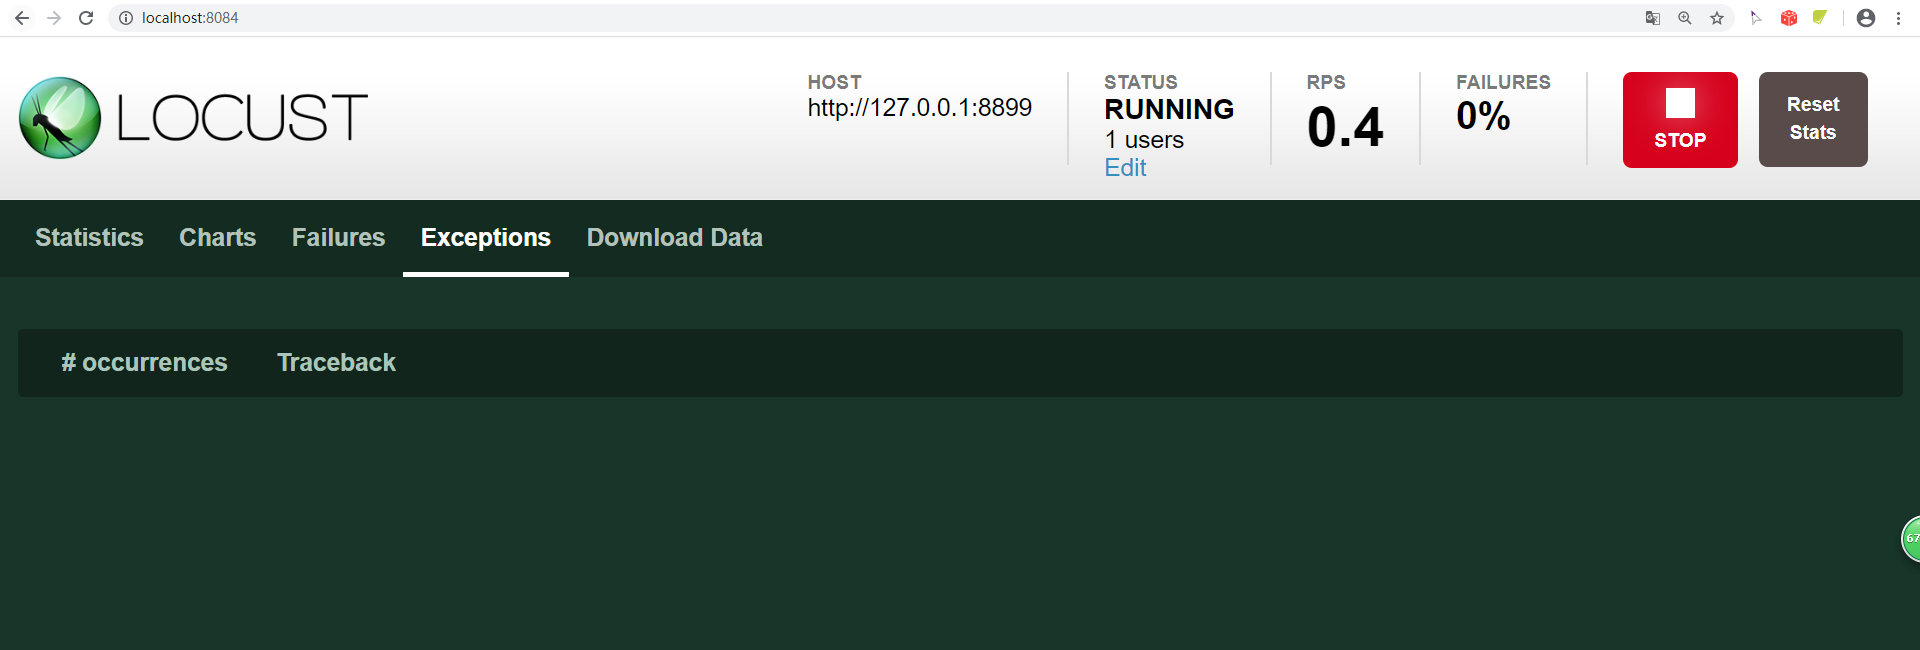Click the zoom magnifier icon in address bar

coord(1685,18)
